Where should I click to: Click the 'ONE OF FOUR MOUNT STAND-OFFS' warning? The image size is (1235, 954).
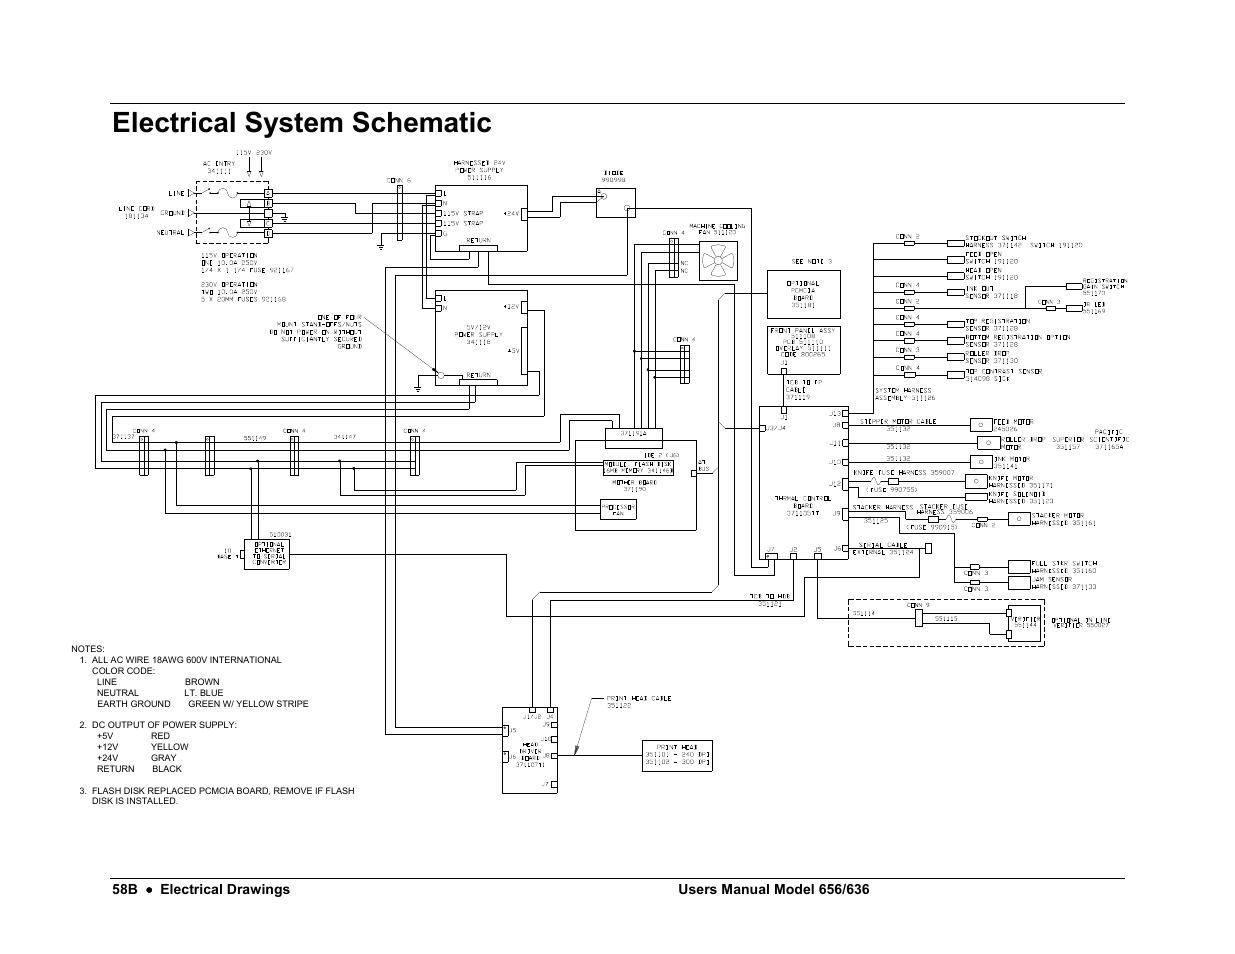(x=314, y=332)
